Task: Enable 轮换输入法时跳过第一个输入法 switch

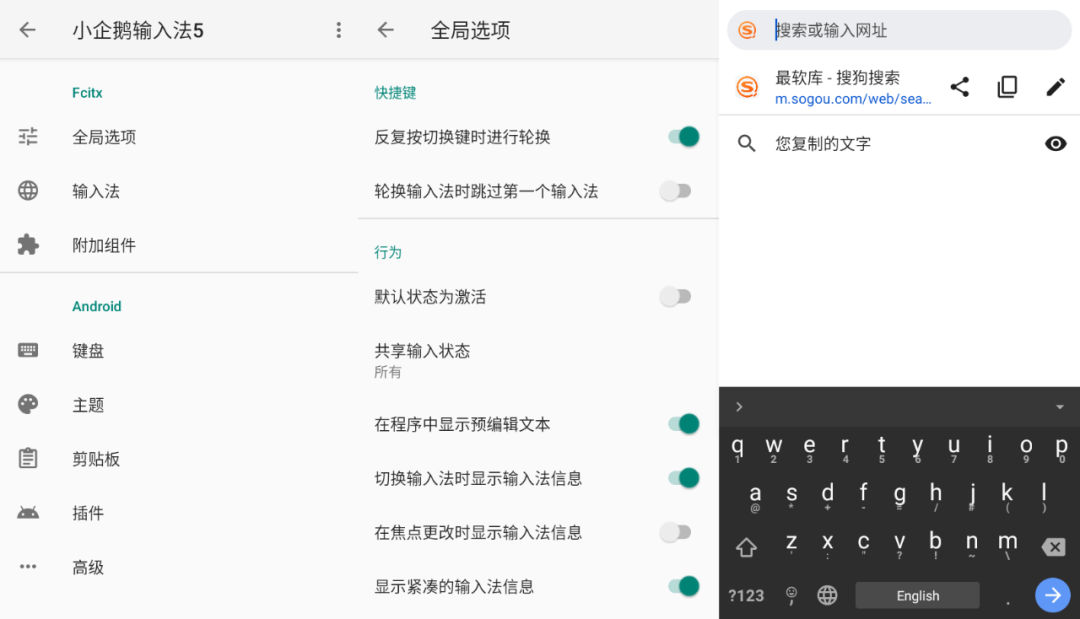Action: pos(676,191)
